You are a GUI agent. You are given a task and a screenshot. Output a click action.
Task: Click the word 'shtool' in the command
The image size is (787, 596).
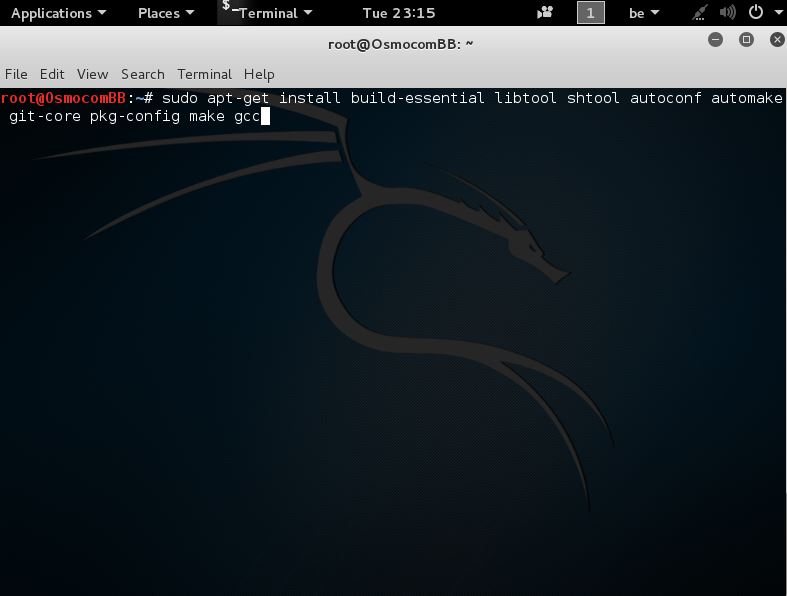[593, 98]
